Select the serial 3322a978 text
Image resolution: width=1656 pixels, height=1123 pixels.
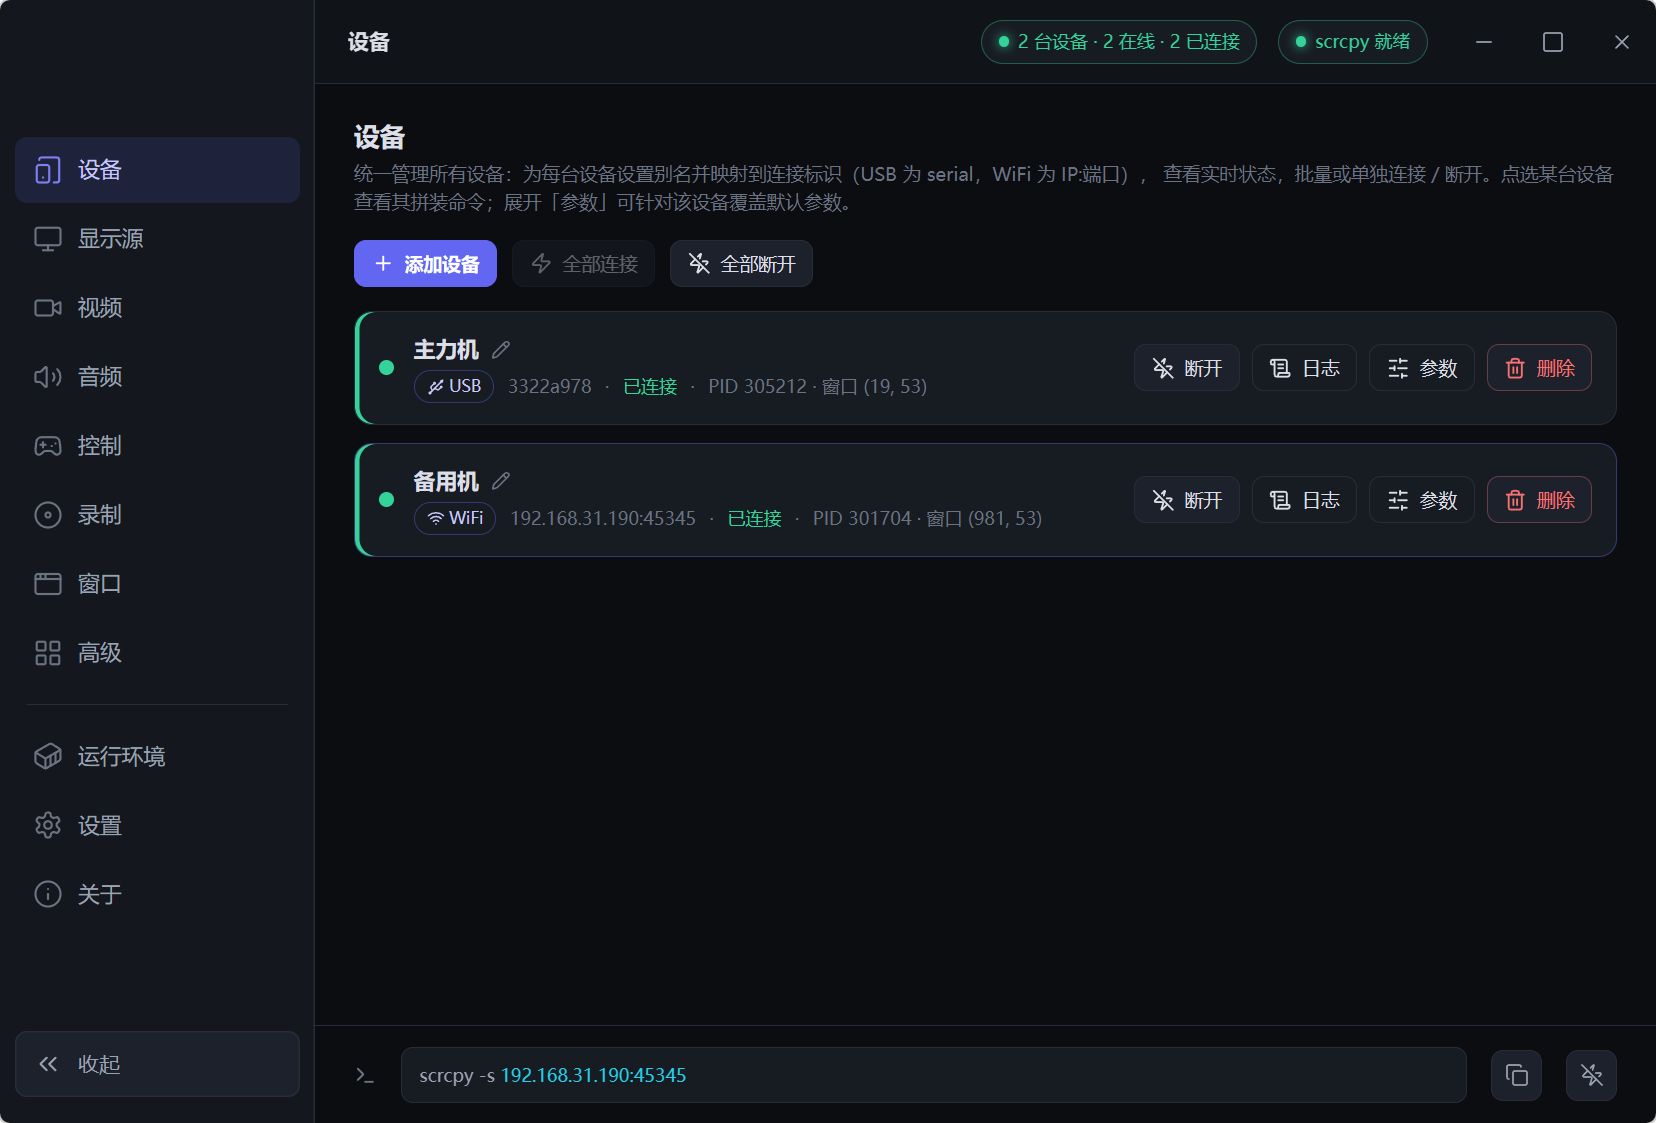[x=549, y=386]
